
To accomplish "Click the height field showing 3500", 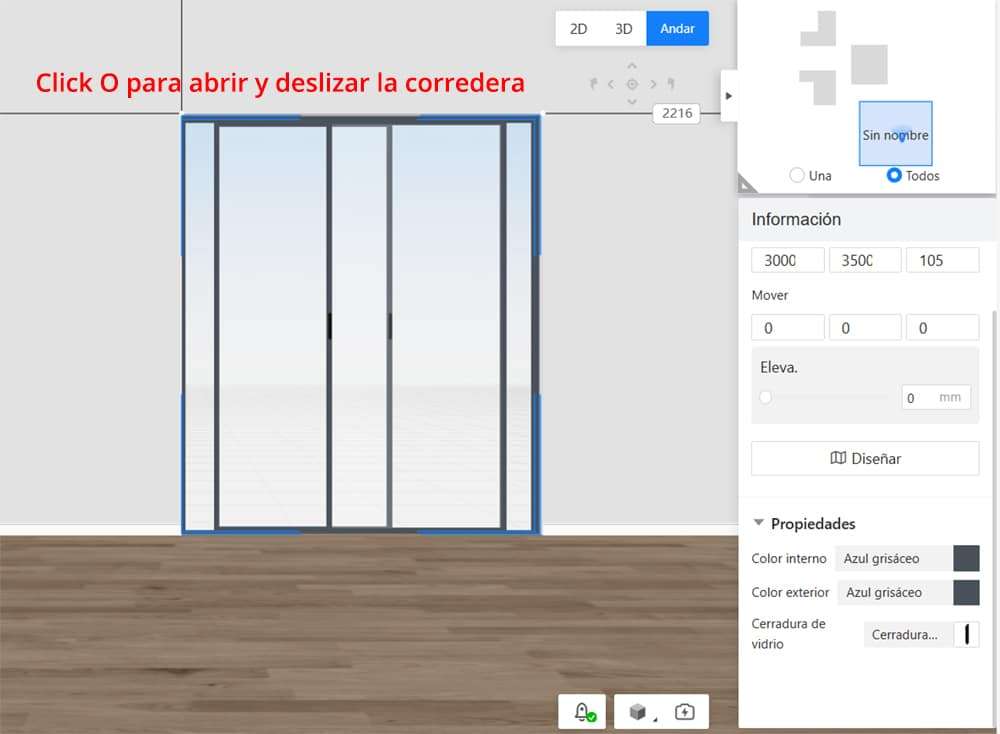I will tap(865, 260).
